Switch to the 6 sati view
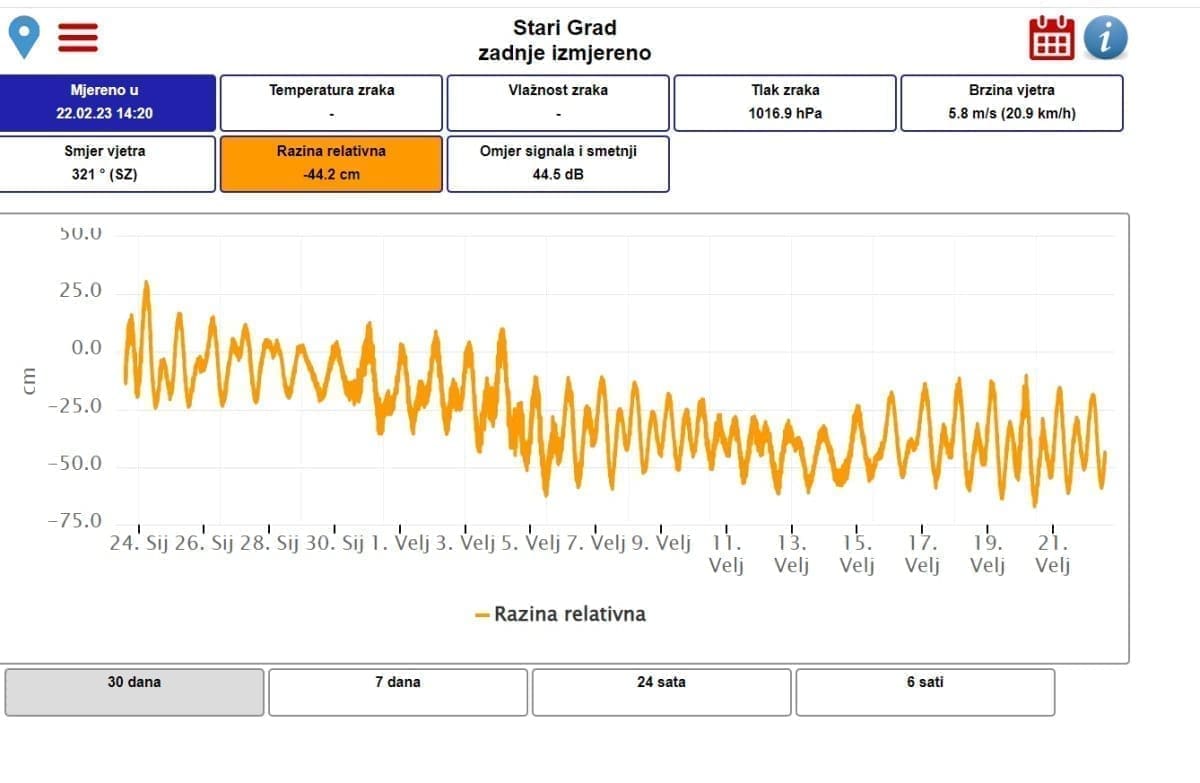 point(924,692)
